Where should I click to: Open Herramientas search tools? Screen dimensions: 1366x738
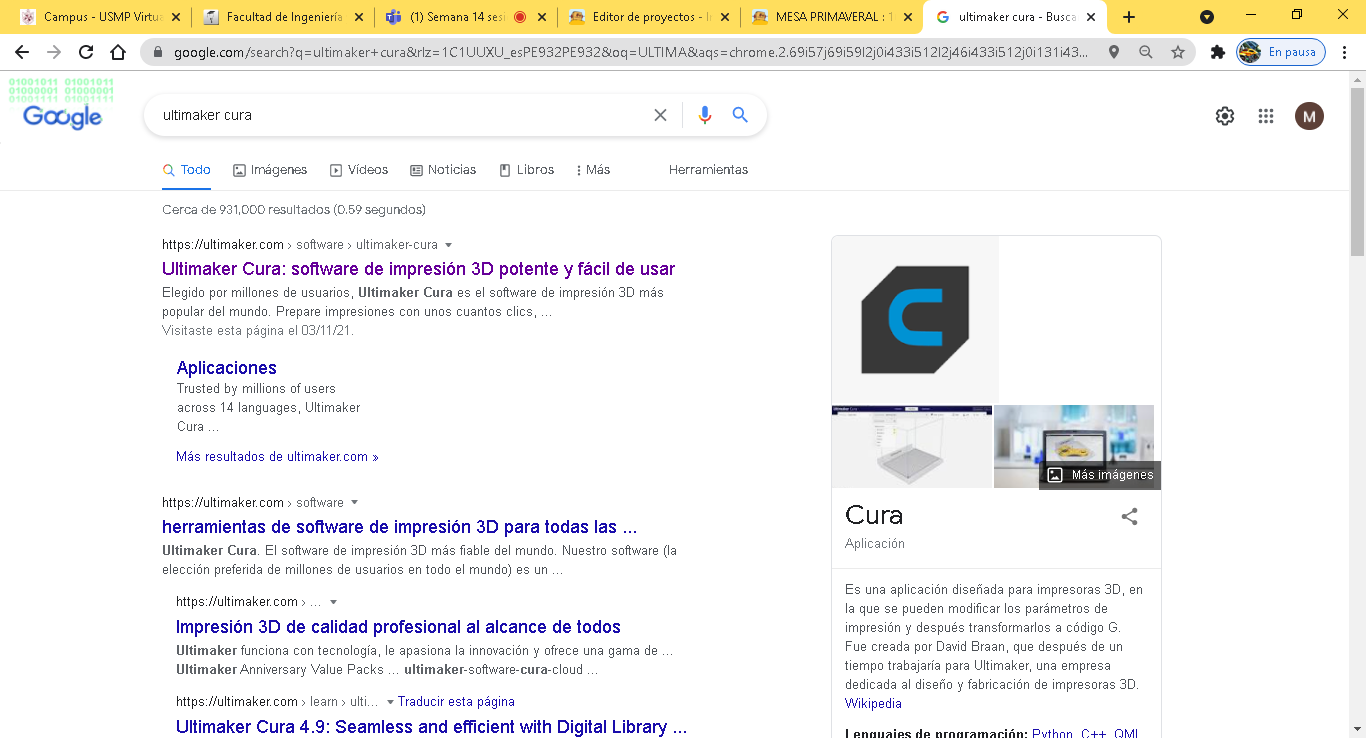click(x=708, y=170)
